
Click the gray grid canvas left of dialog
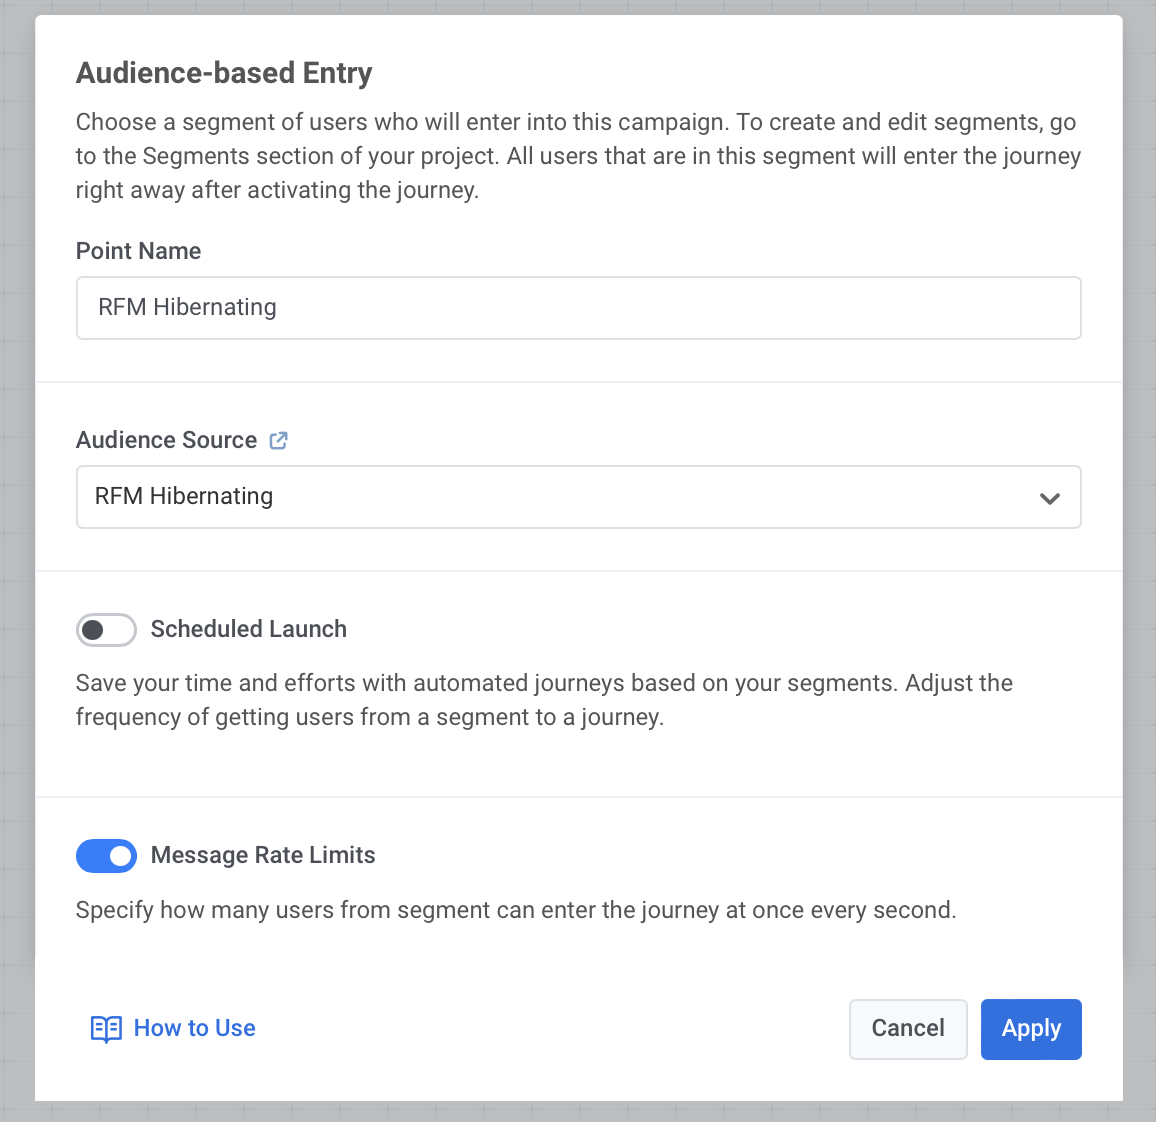(x=16, y=560)
